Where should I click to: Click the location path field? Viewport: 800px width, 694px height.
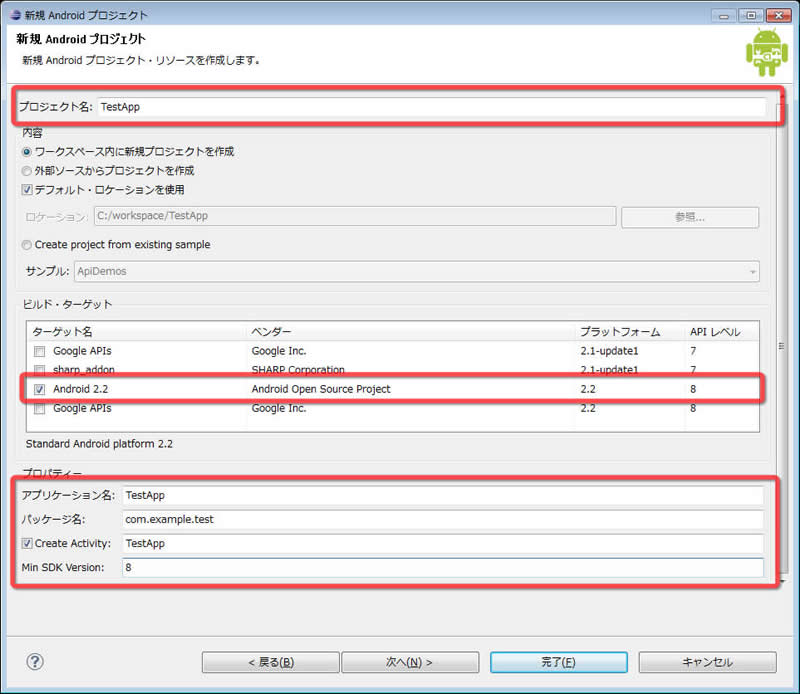pyautogui.click(x=355, y=216)
